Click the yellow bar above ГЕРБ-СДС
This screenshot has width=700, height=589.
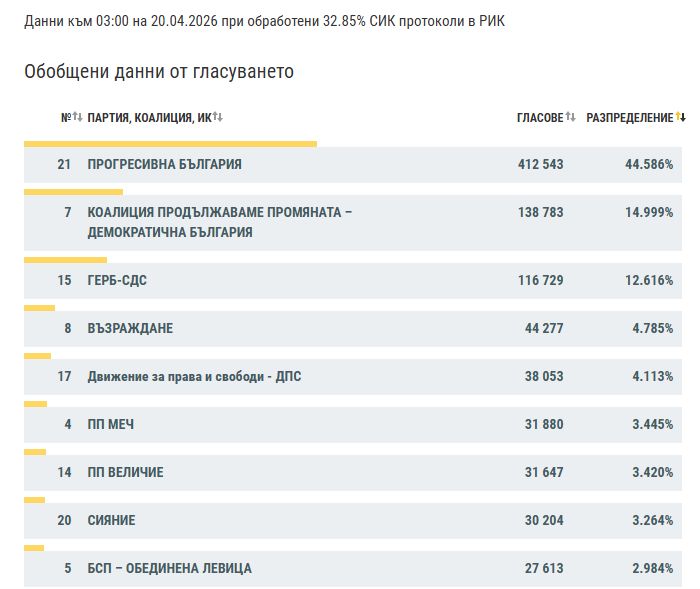click(65, 259)
